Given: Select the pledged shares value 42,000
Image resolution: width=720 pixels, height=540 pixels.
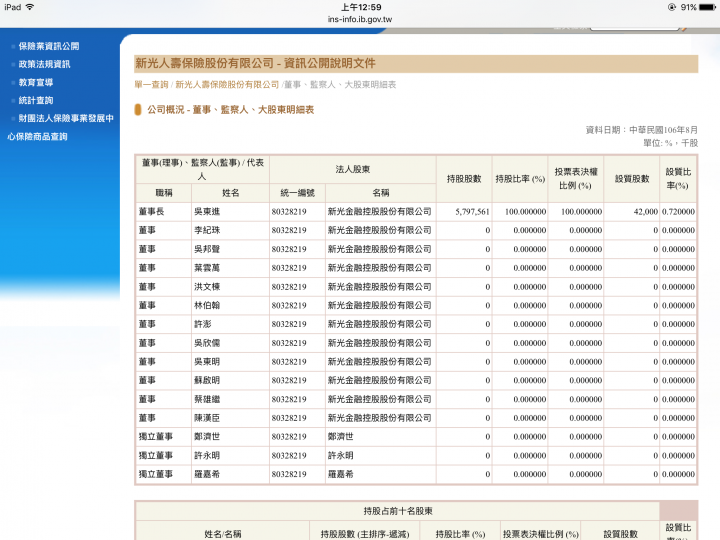Looking at the screenshot, I should 646,212.
